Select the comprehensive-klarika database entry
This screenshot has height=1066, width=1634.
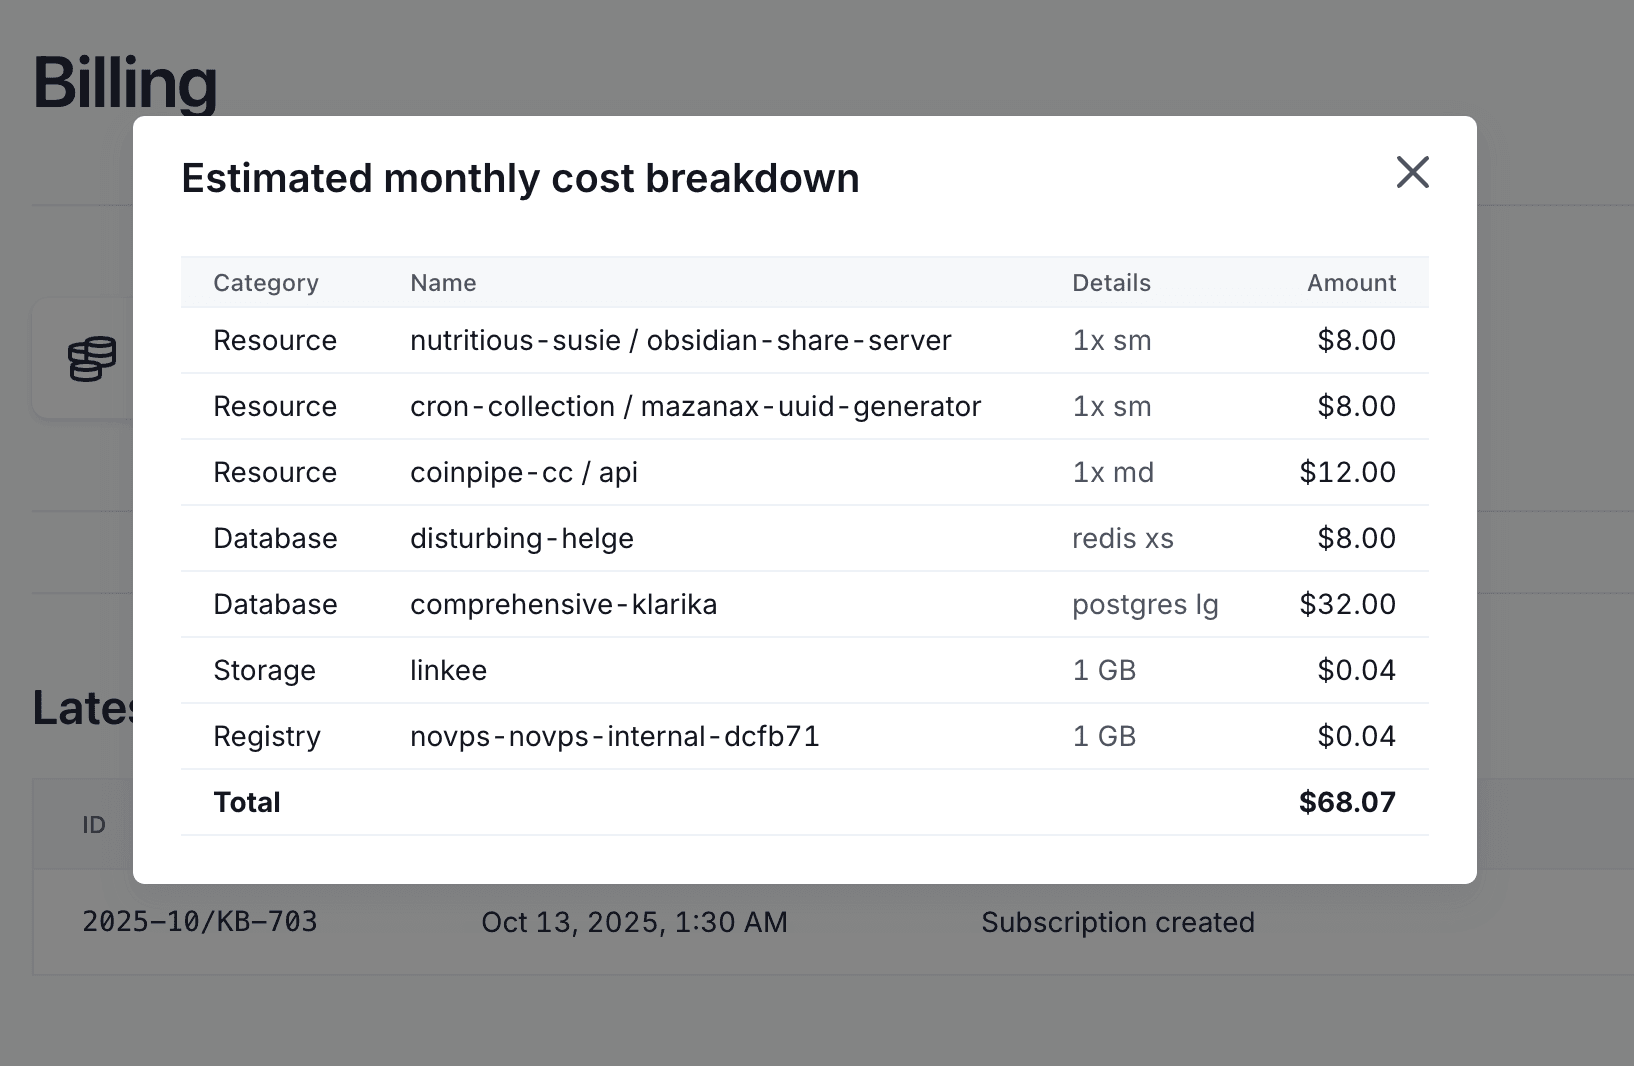point(563,605)
